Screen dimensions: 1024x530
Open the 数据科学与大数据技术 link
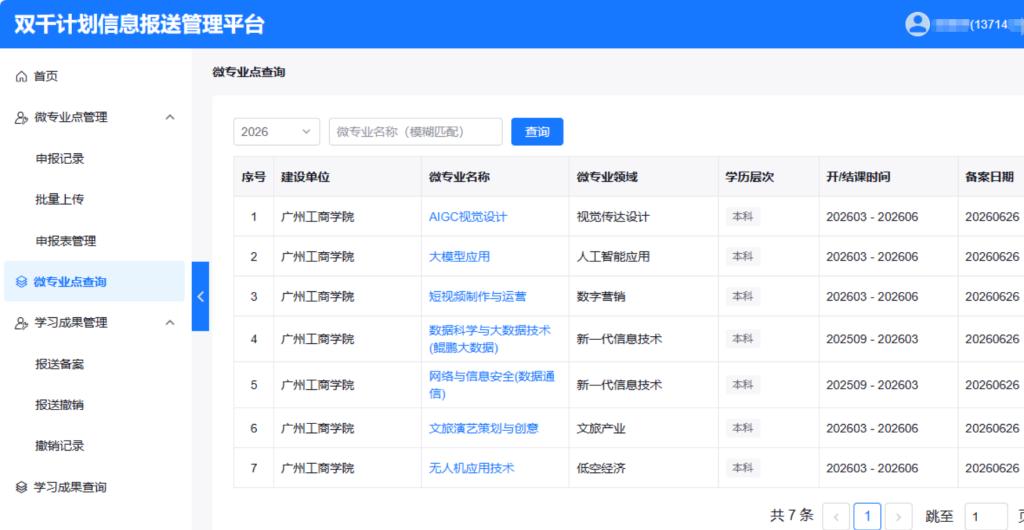[x=490, y=339]
